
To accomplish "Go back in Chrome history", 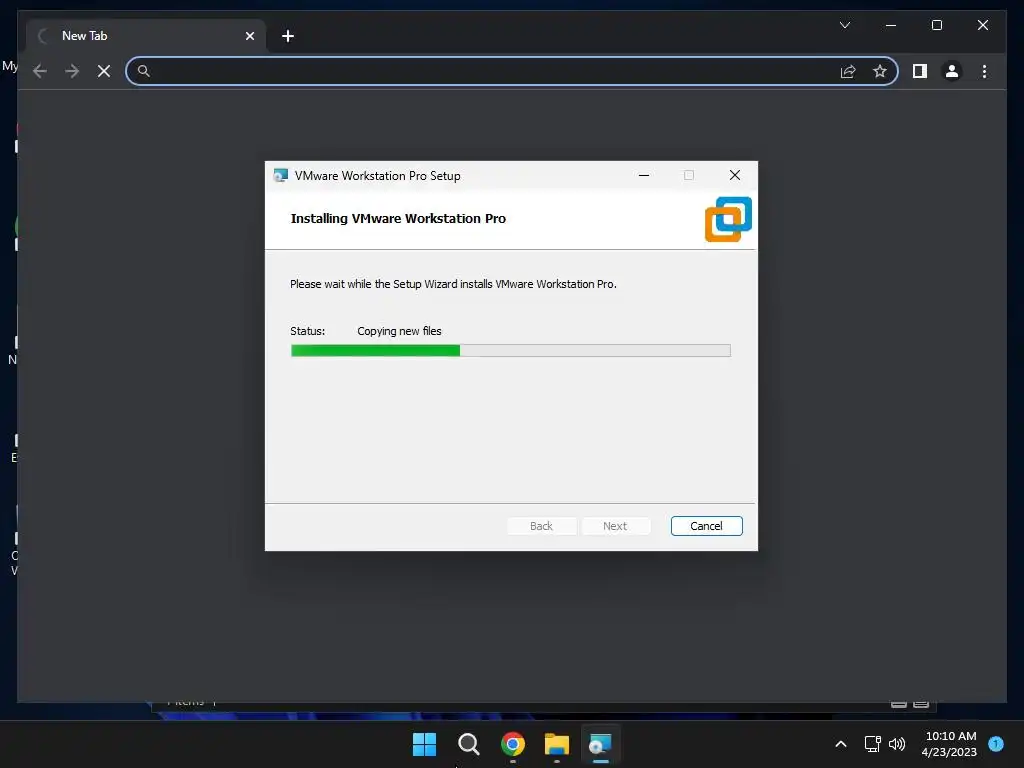I will (x=40, y=71).
